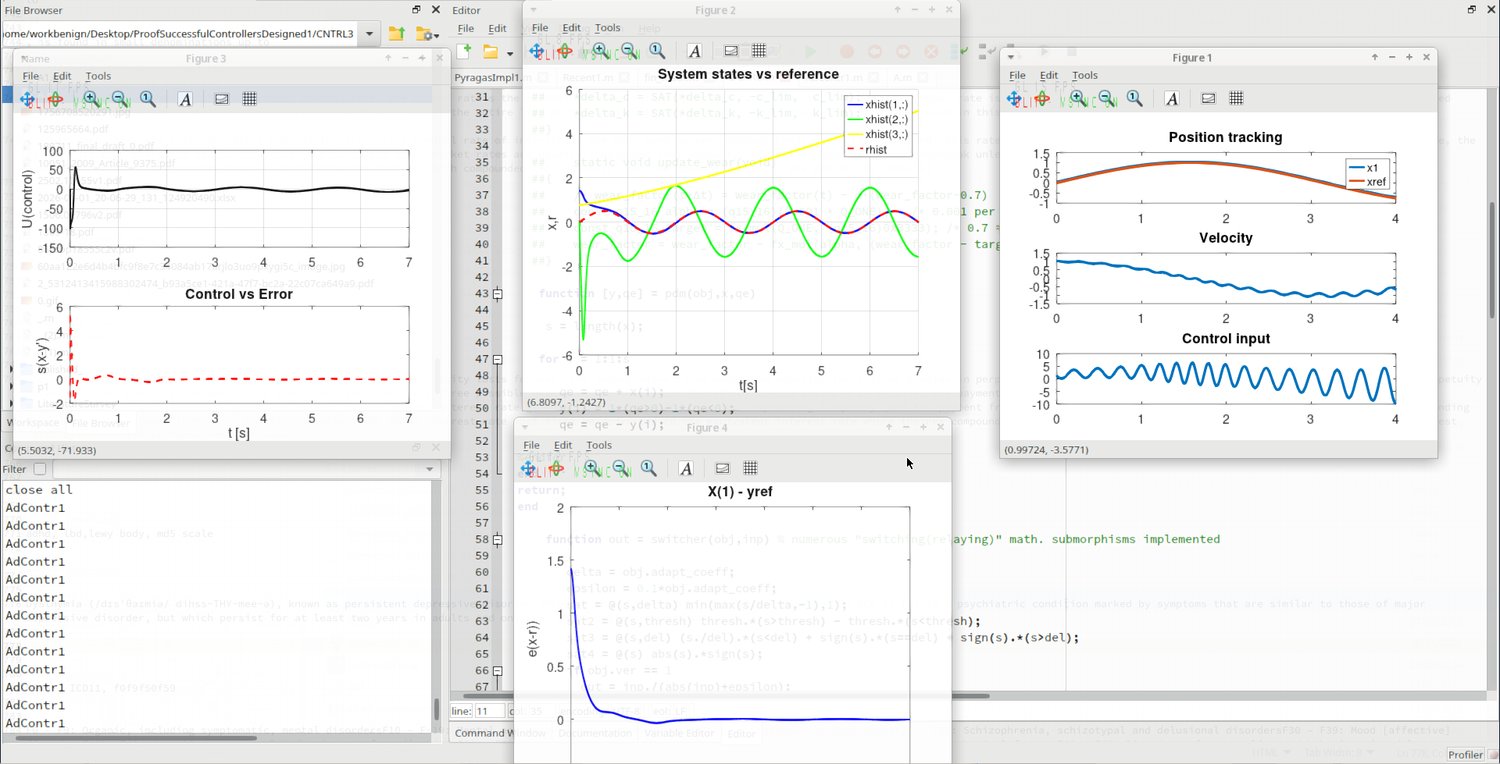Select the Pan tool in Figure 1

coord(1014,98)
